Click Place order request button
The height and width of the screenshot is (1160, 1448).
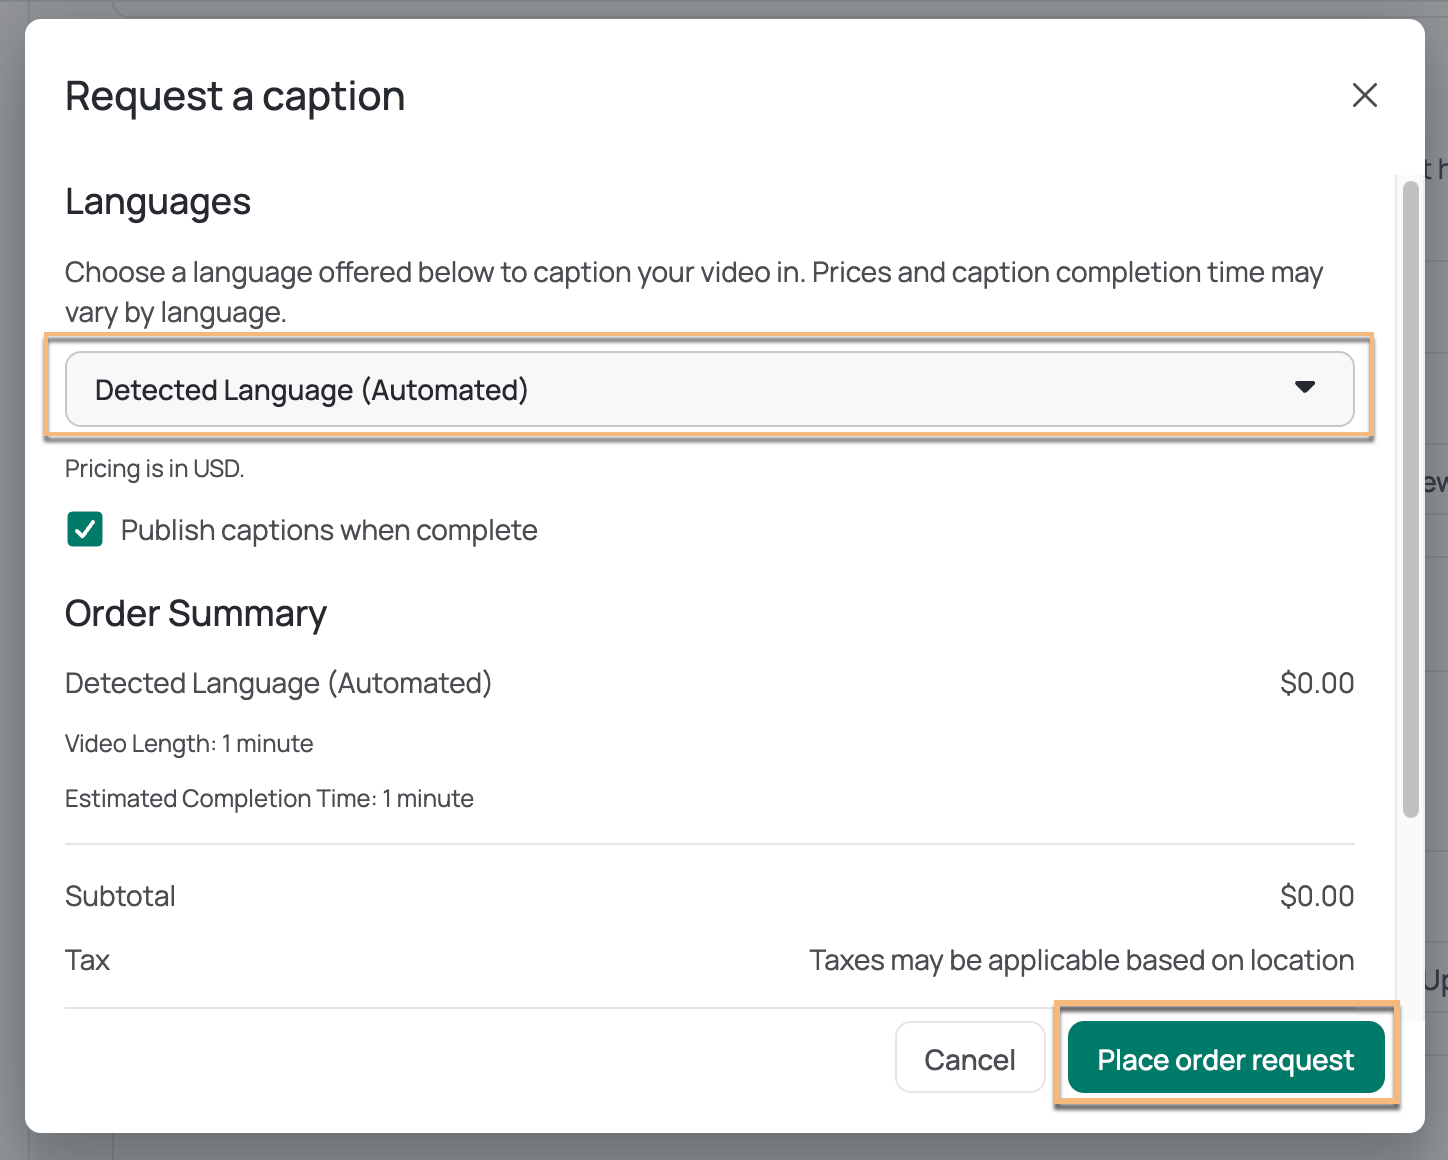click(x=1226, y=1057)
